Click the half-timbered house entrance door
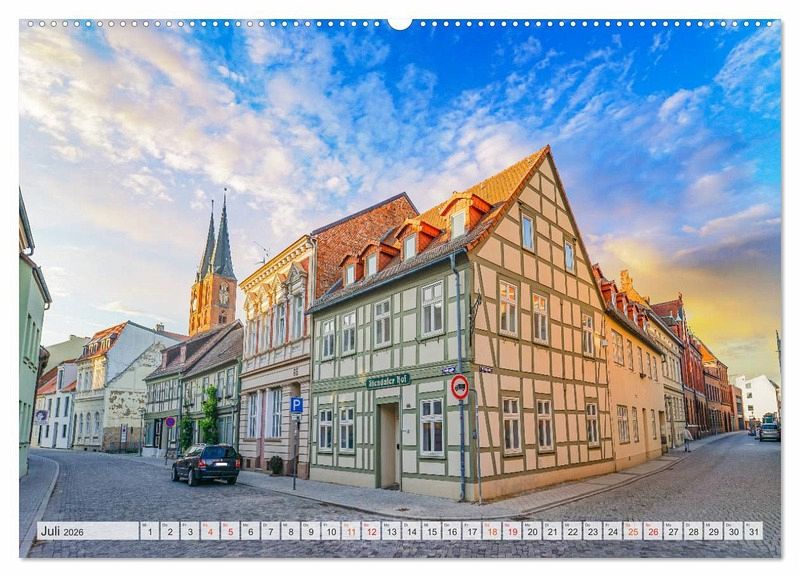The image size is (800, 577). tap(389, 445)
